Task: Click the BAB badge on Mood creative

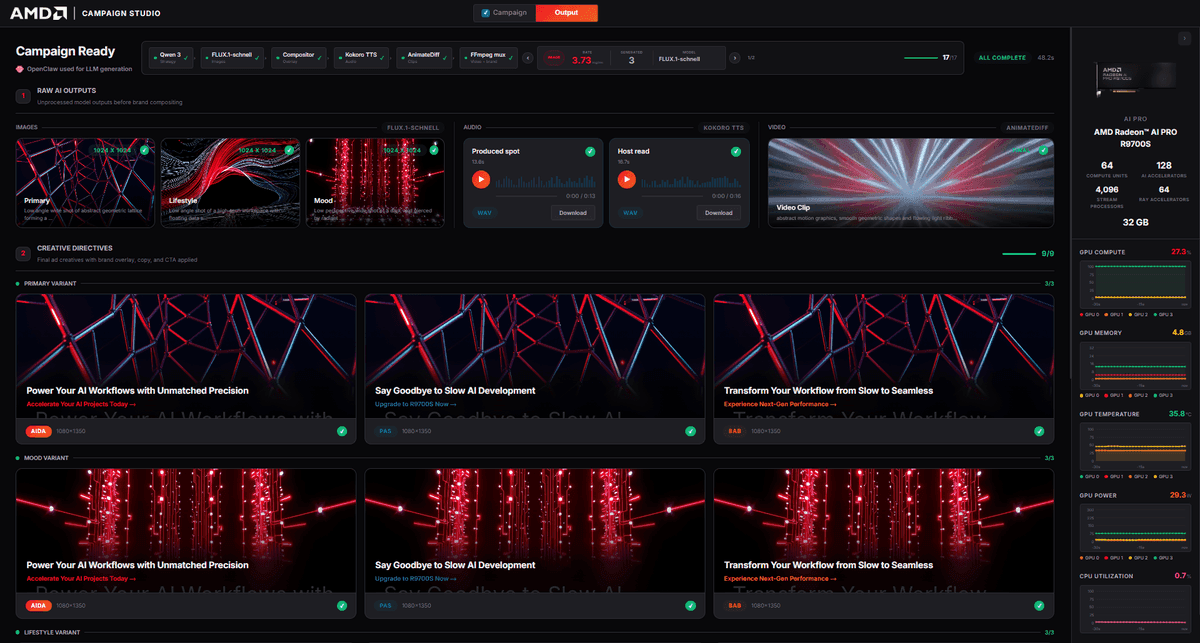Action: 735,605
